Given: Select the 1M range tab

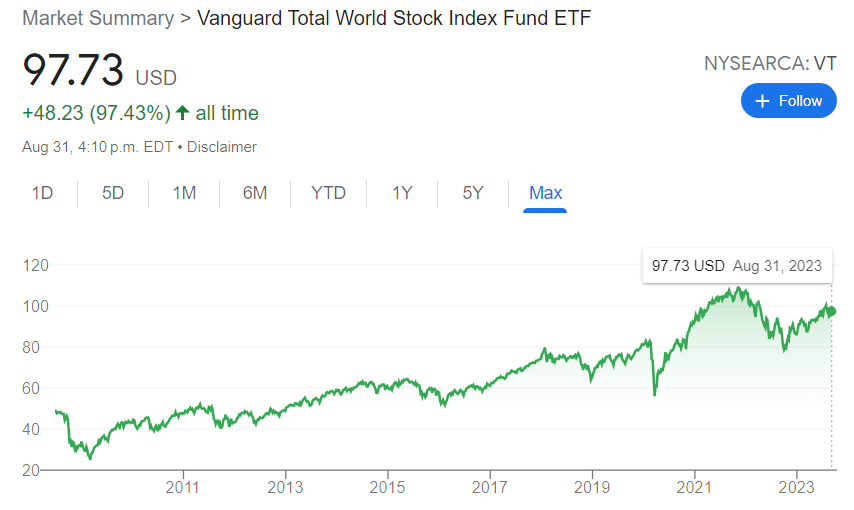Looking at the screenshot, I should [x=184, y=193].
